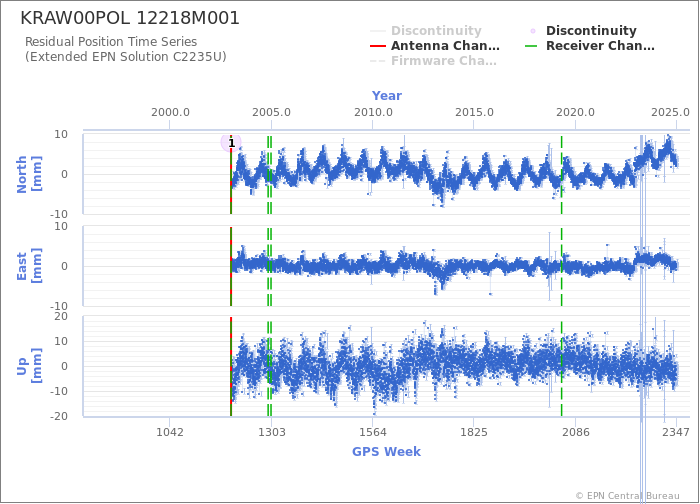Toggle the greyed-out Discontinuity line legend entry
The width and height of the screenshot is (700, 504).
pos(426,31)
